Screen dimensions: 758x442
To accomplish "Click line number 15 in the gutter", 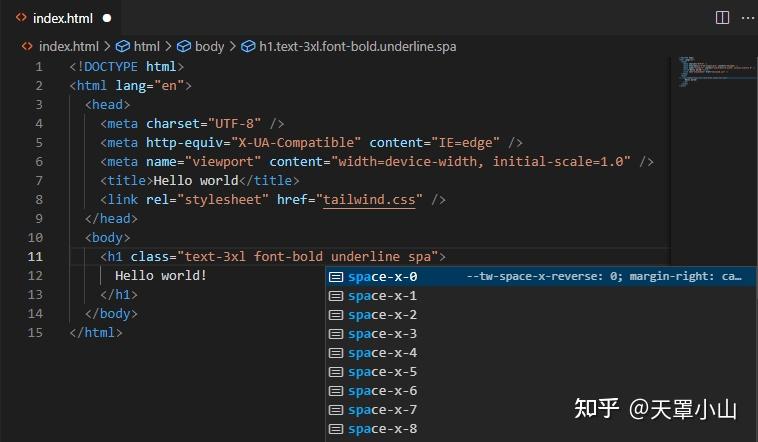I will click(35, 333).
